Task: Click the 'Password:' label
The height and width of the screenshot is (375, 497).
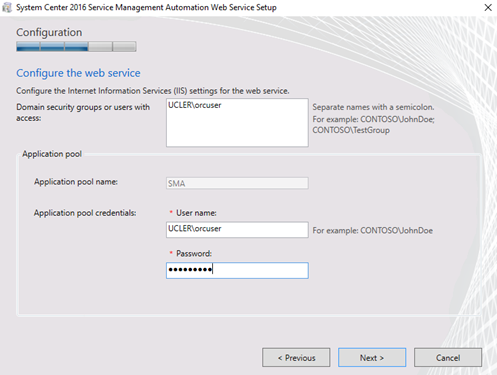Action: tap(194, 253)
